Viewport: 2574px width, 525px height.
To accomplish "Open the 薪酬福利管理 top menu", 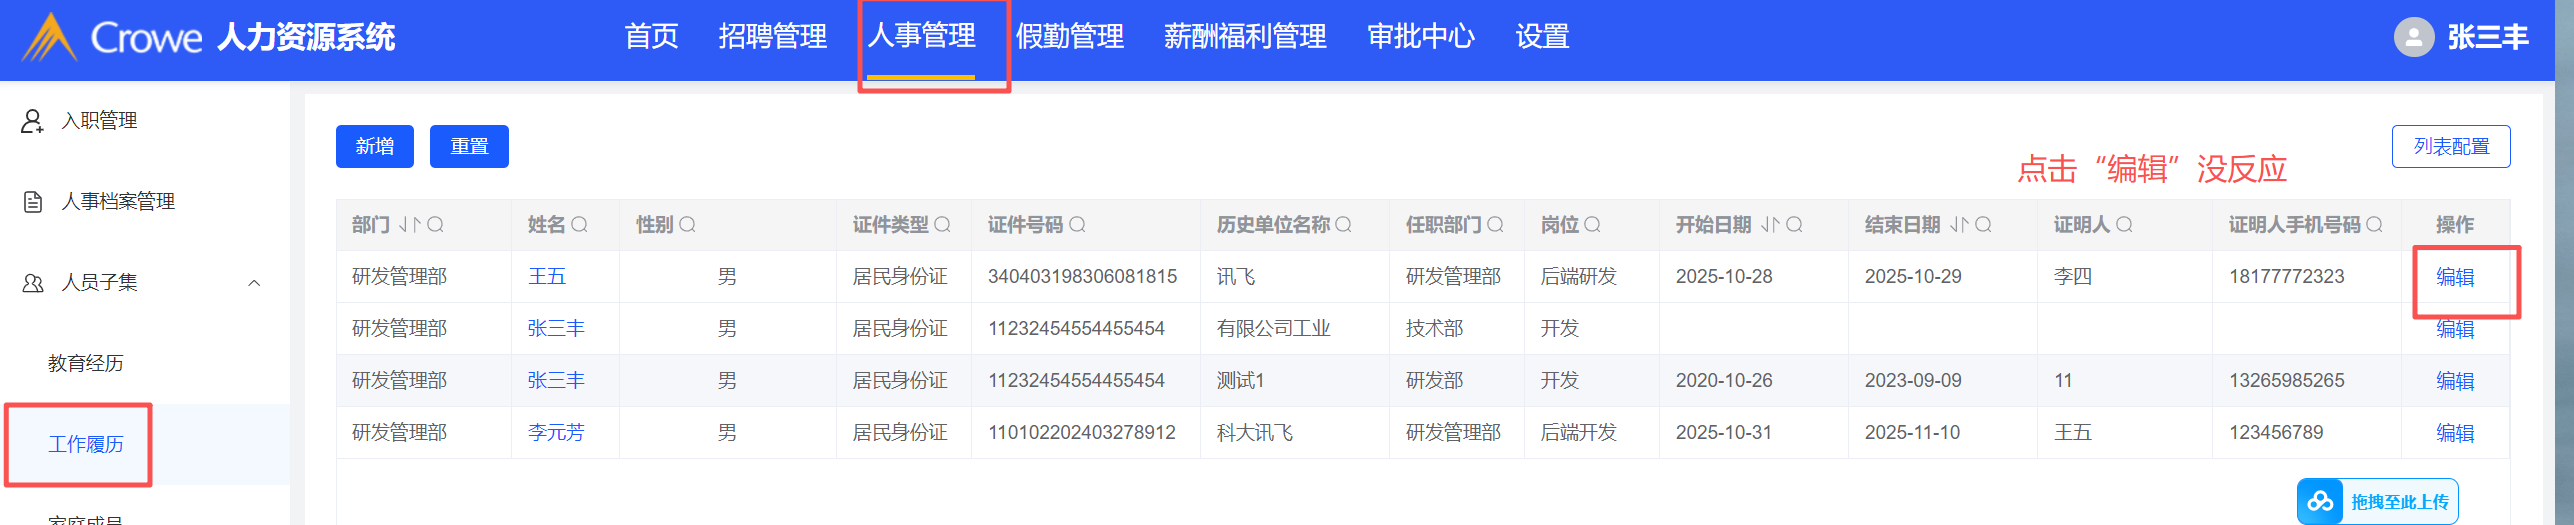I will point(1245,37).
